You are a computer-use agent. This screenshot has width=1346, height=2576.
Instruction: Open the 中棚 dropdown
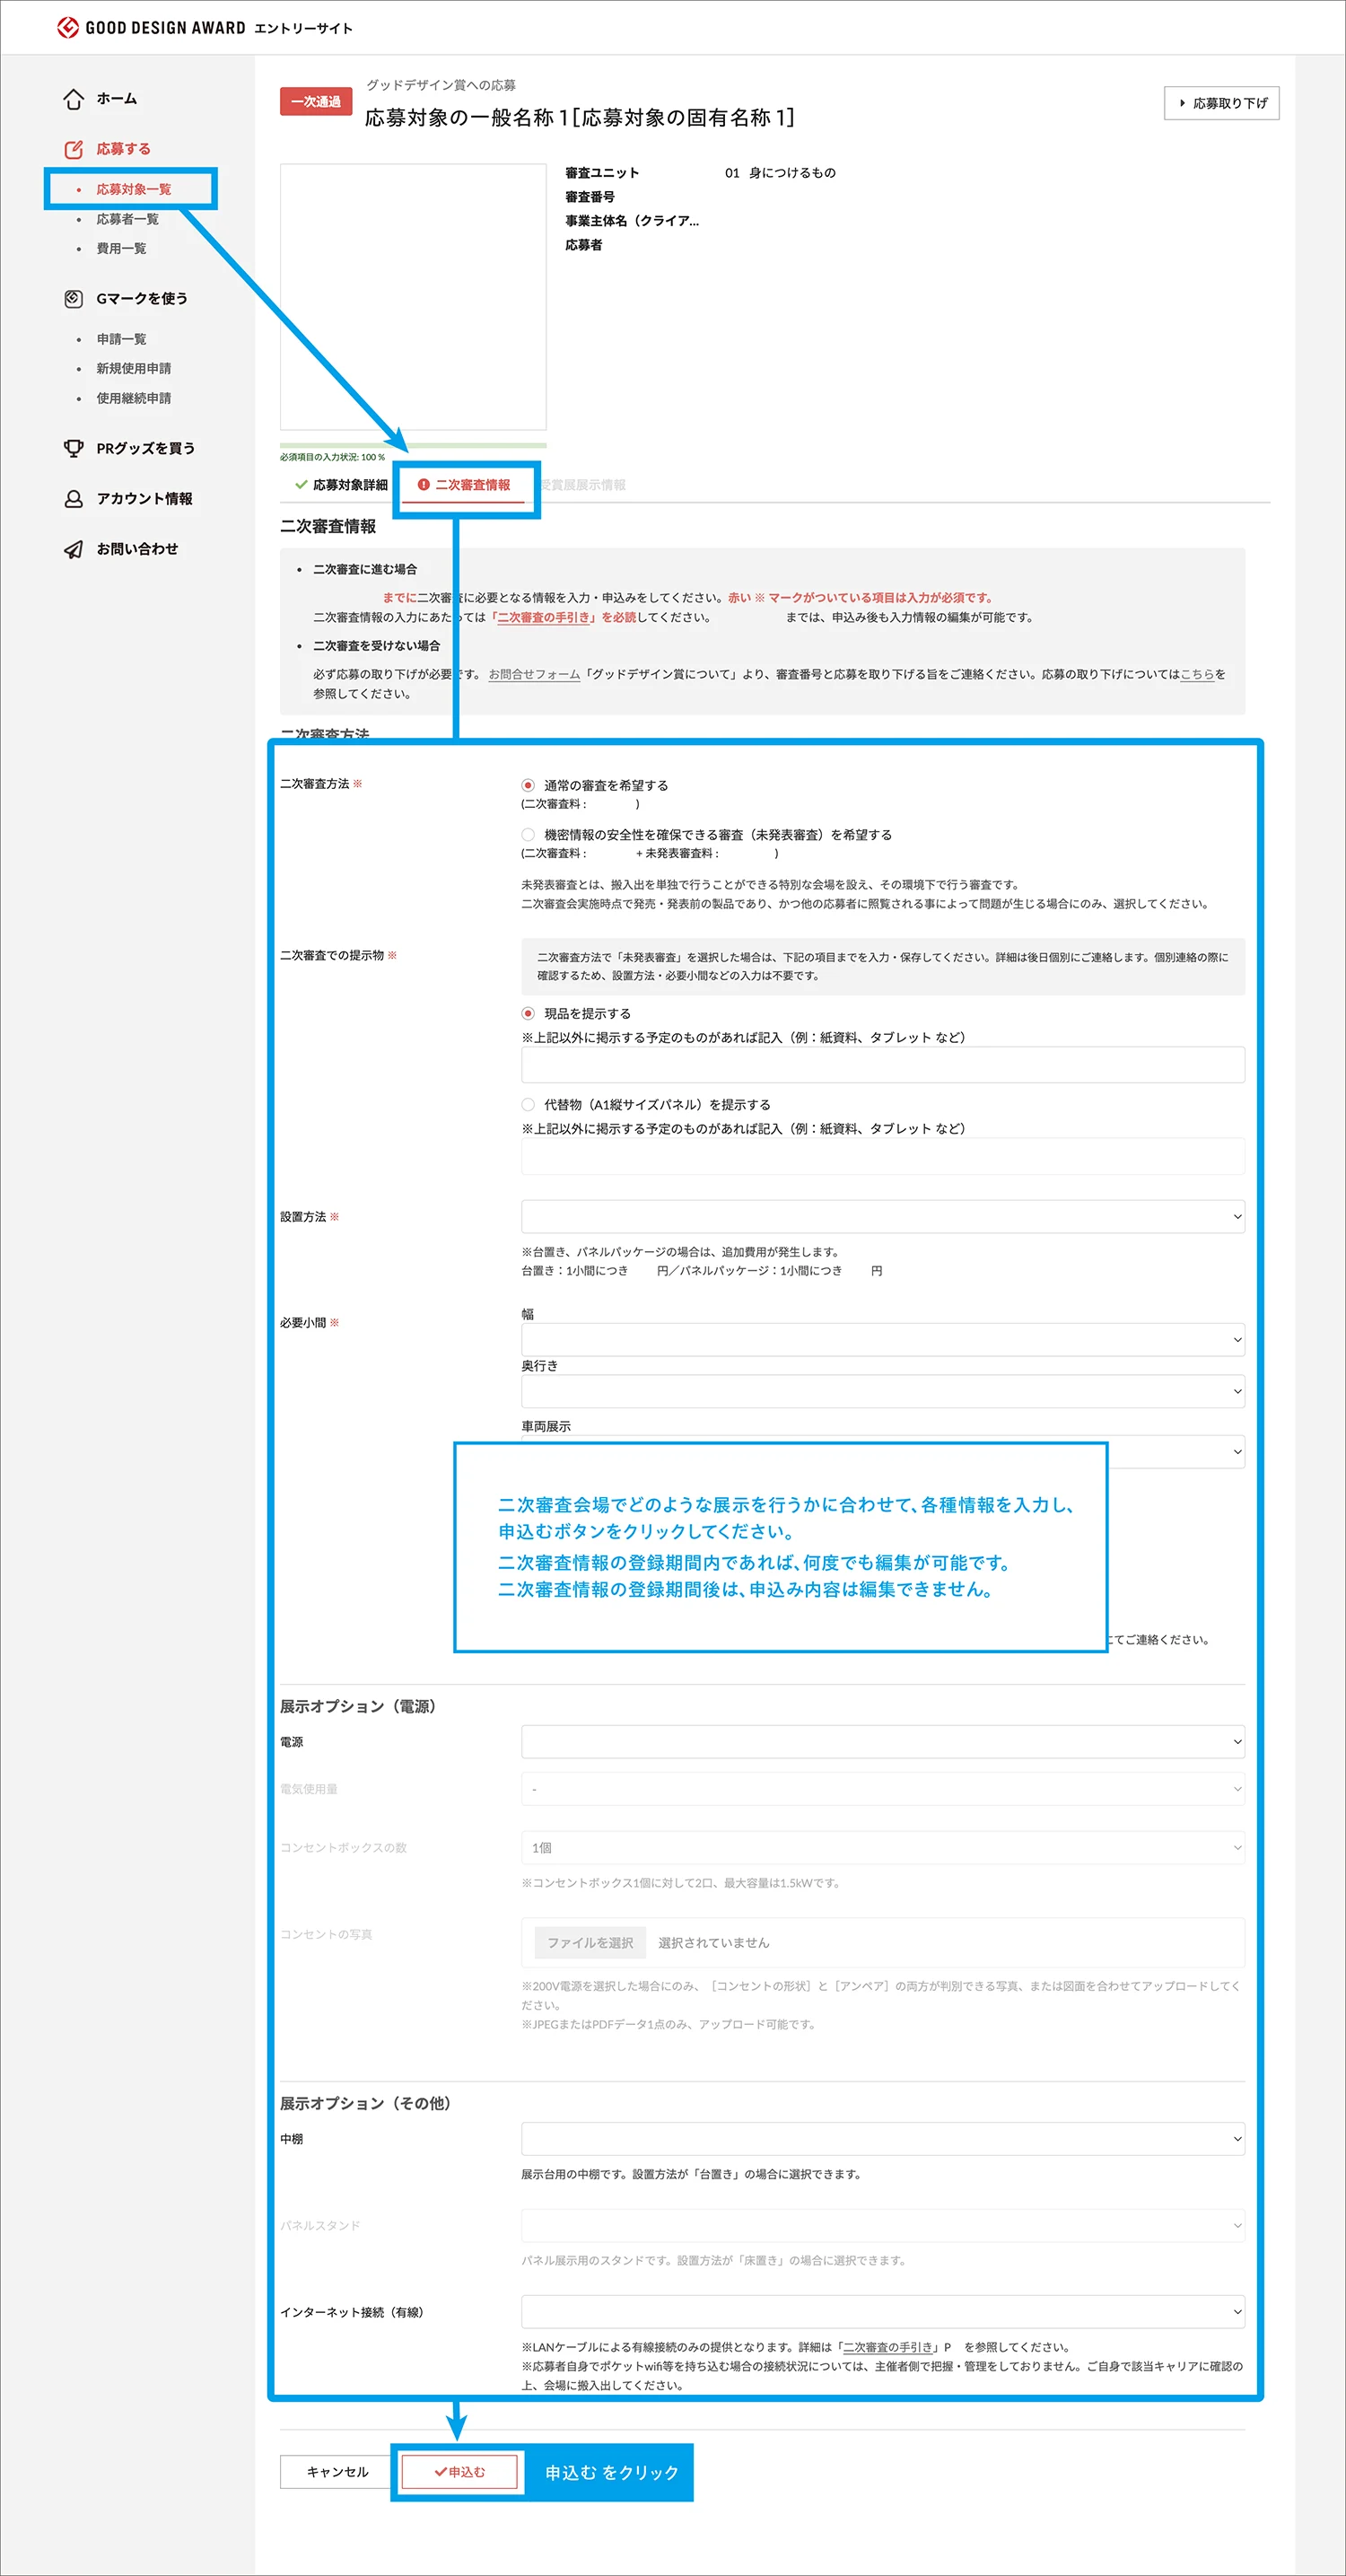coord(882,2138)
